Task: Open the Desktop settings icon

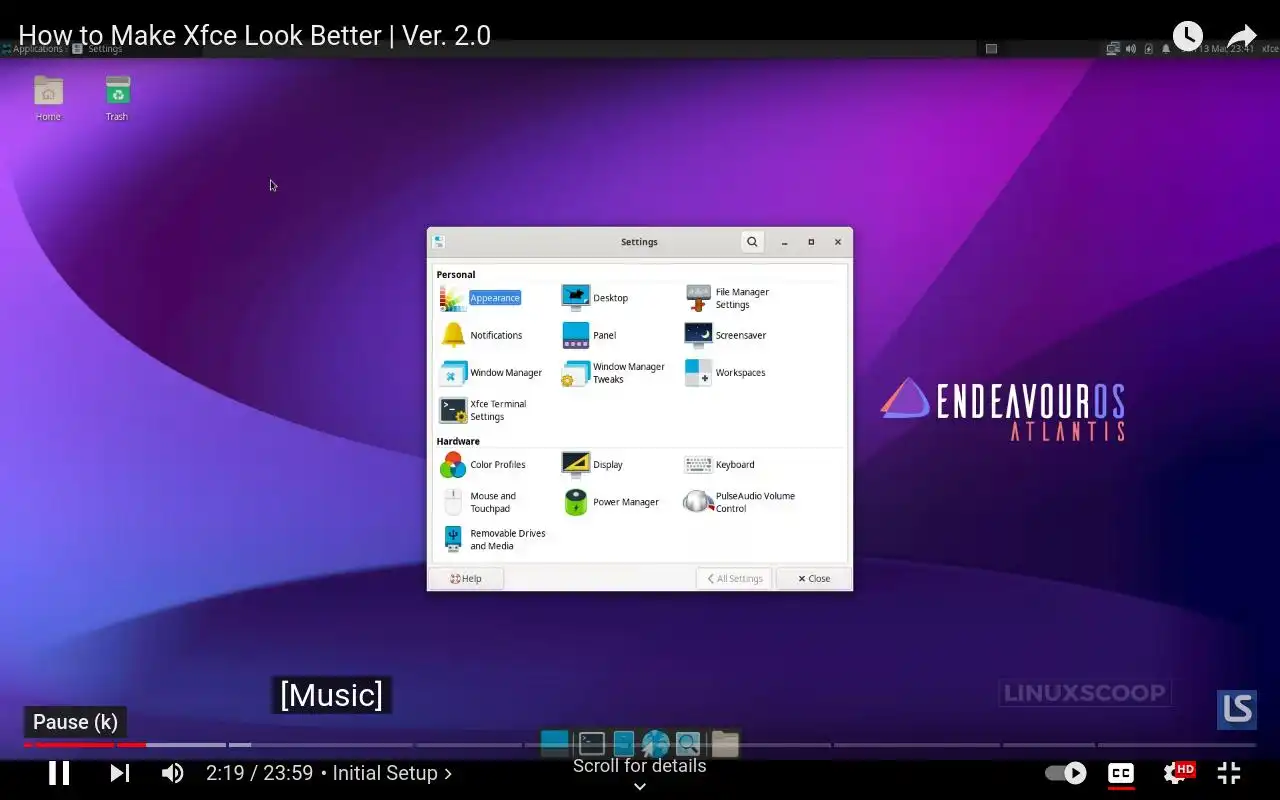Action: click(x=576, y=298)
